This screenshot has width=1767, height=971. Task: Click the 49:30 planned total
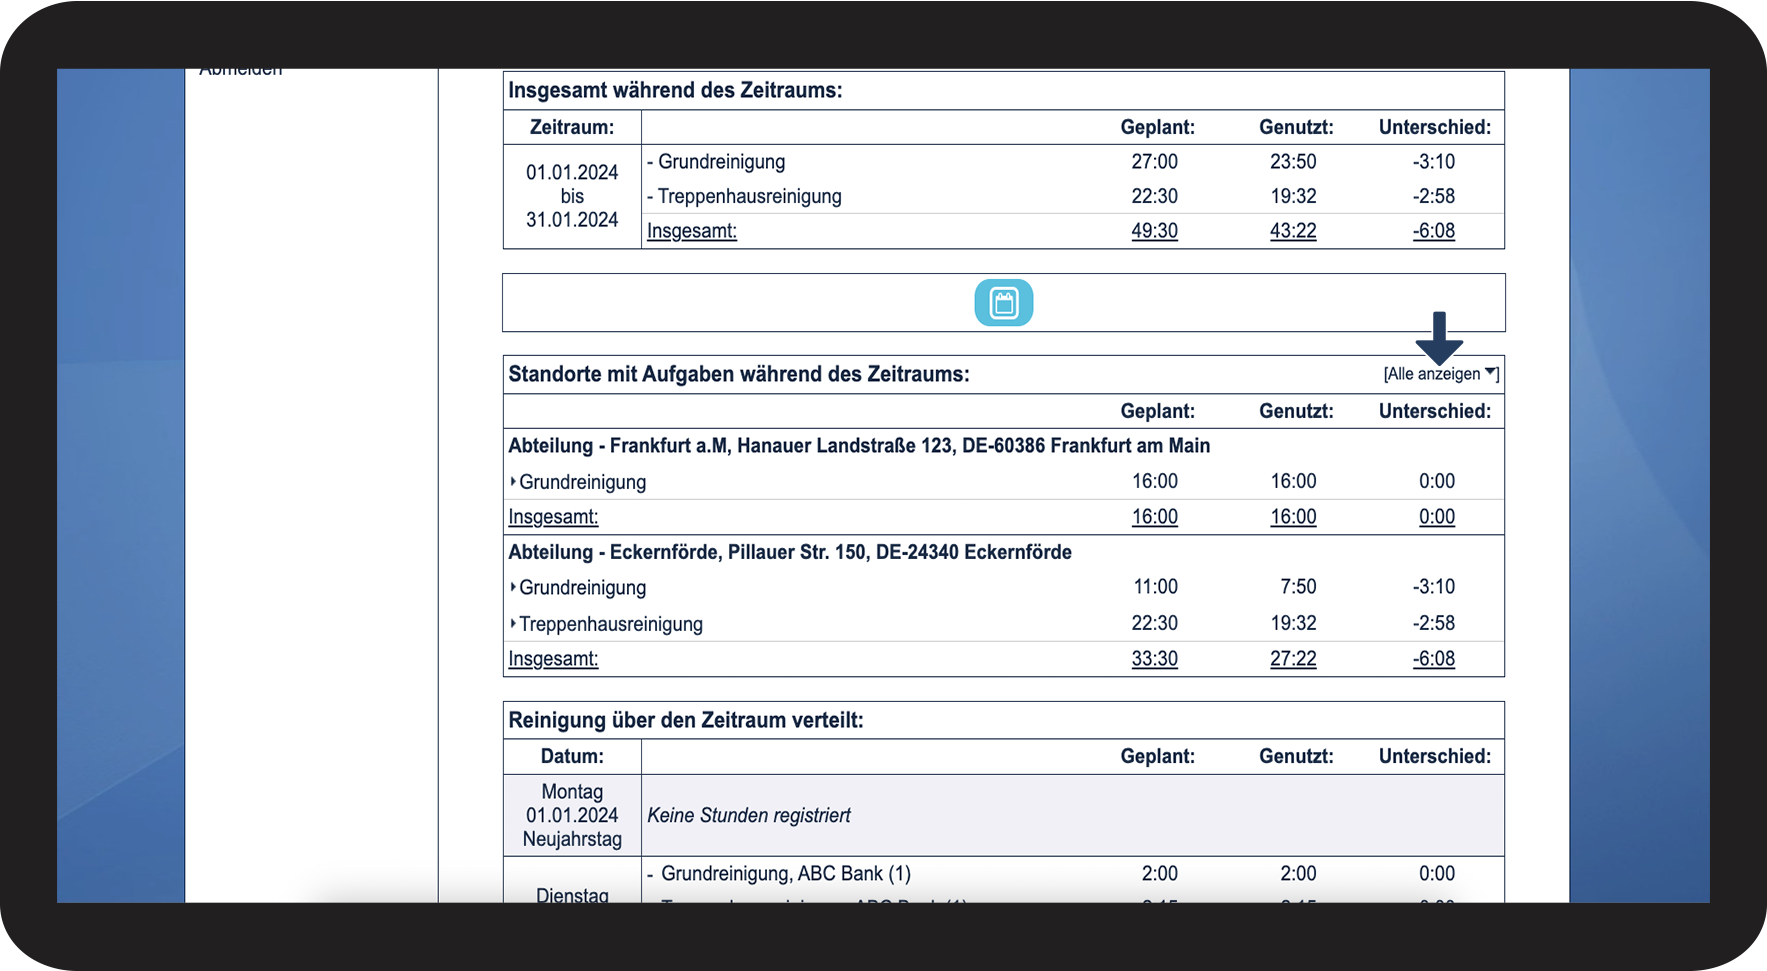click(x=1154, y=231)
